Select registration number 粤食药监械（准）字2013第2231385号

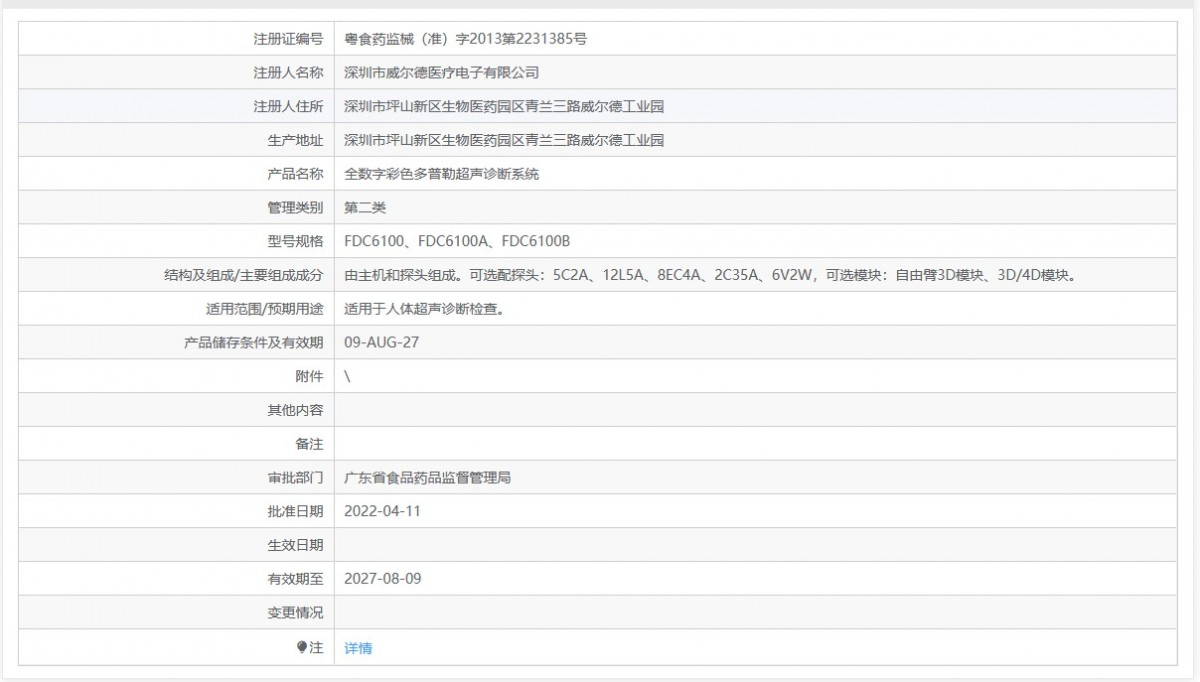(x=465, y=39)
